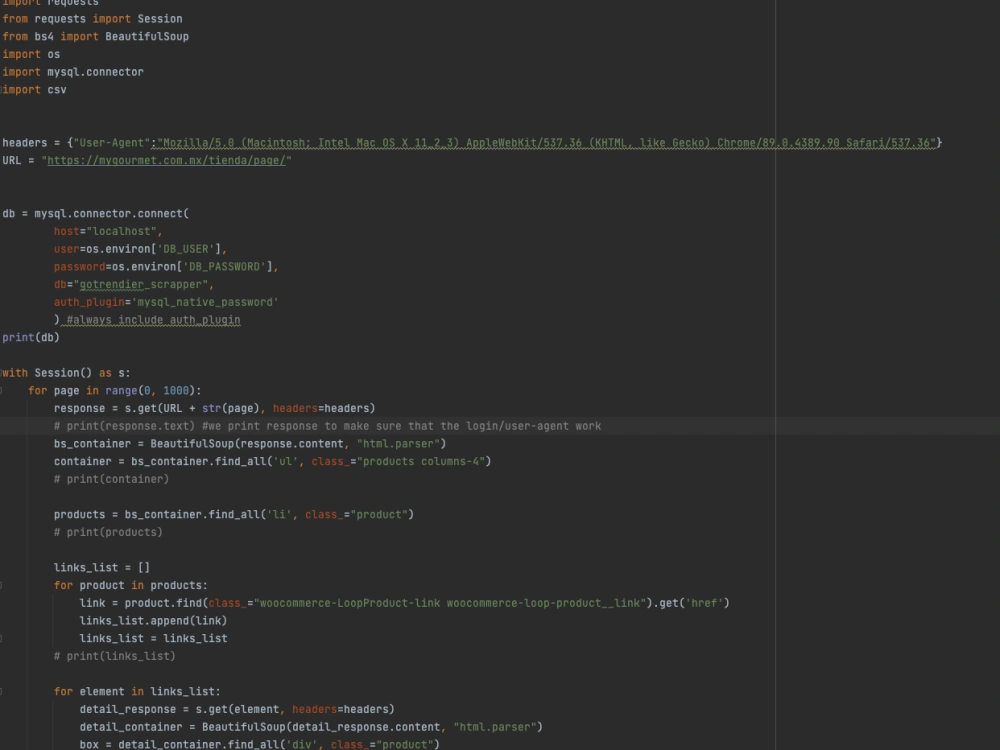Viewport: 1000px width, 750px height.
Task: Place cursor on the 'import os' line
Action: [31, 54]
